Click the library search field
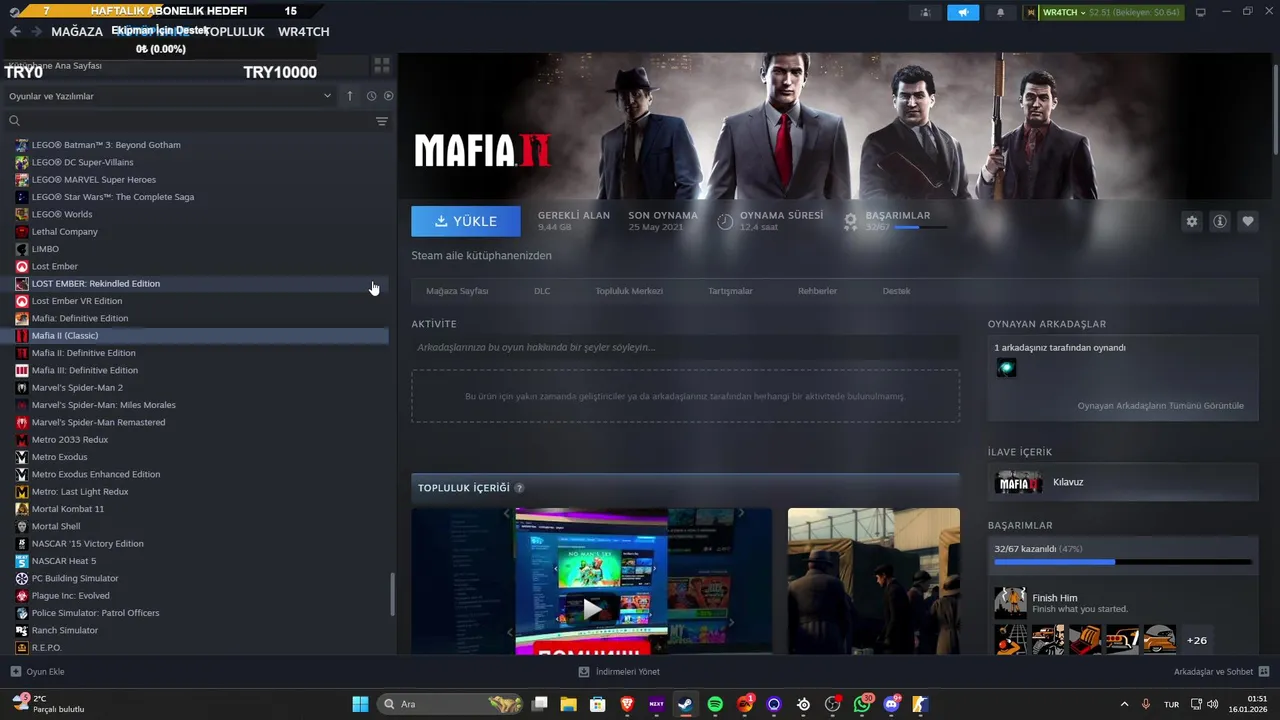The height and width of the screenshot is (720, 1280). click(190, 121)
